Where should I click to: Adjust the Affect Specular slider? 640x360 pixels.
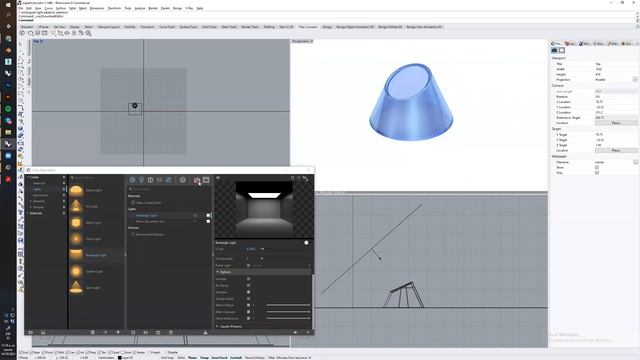[x=288, y=311]
